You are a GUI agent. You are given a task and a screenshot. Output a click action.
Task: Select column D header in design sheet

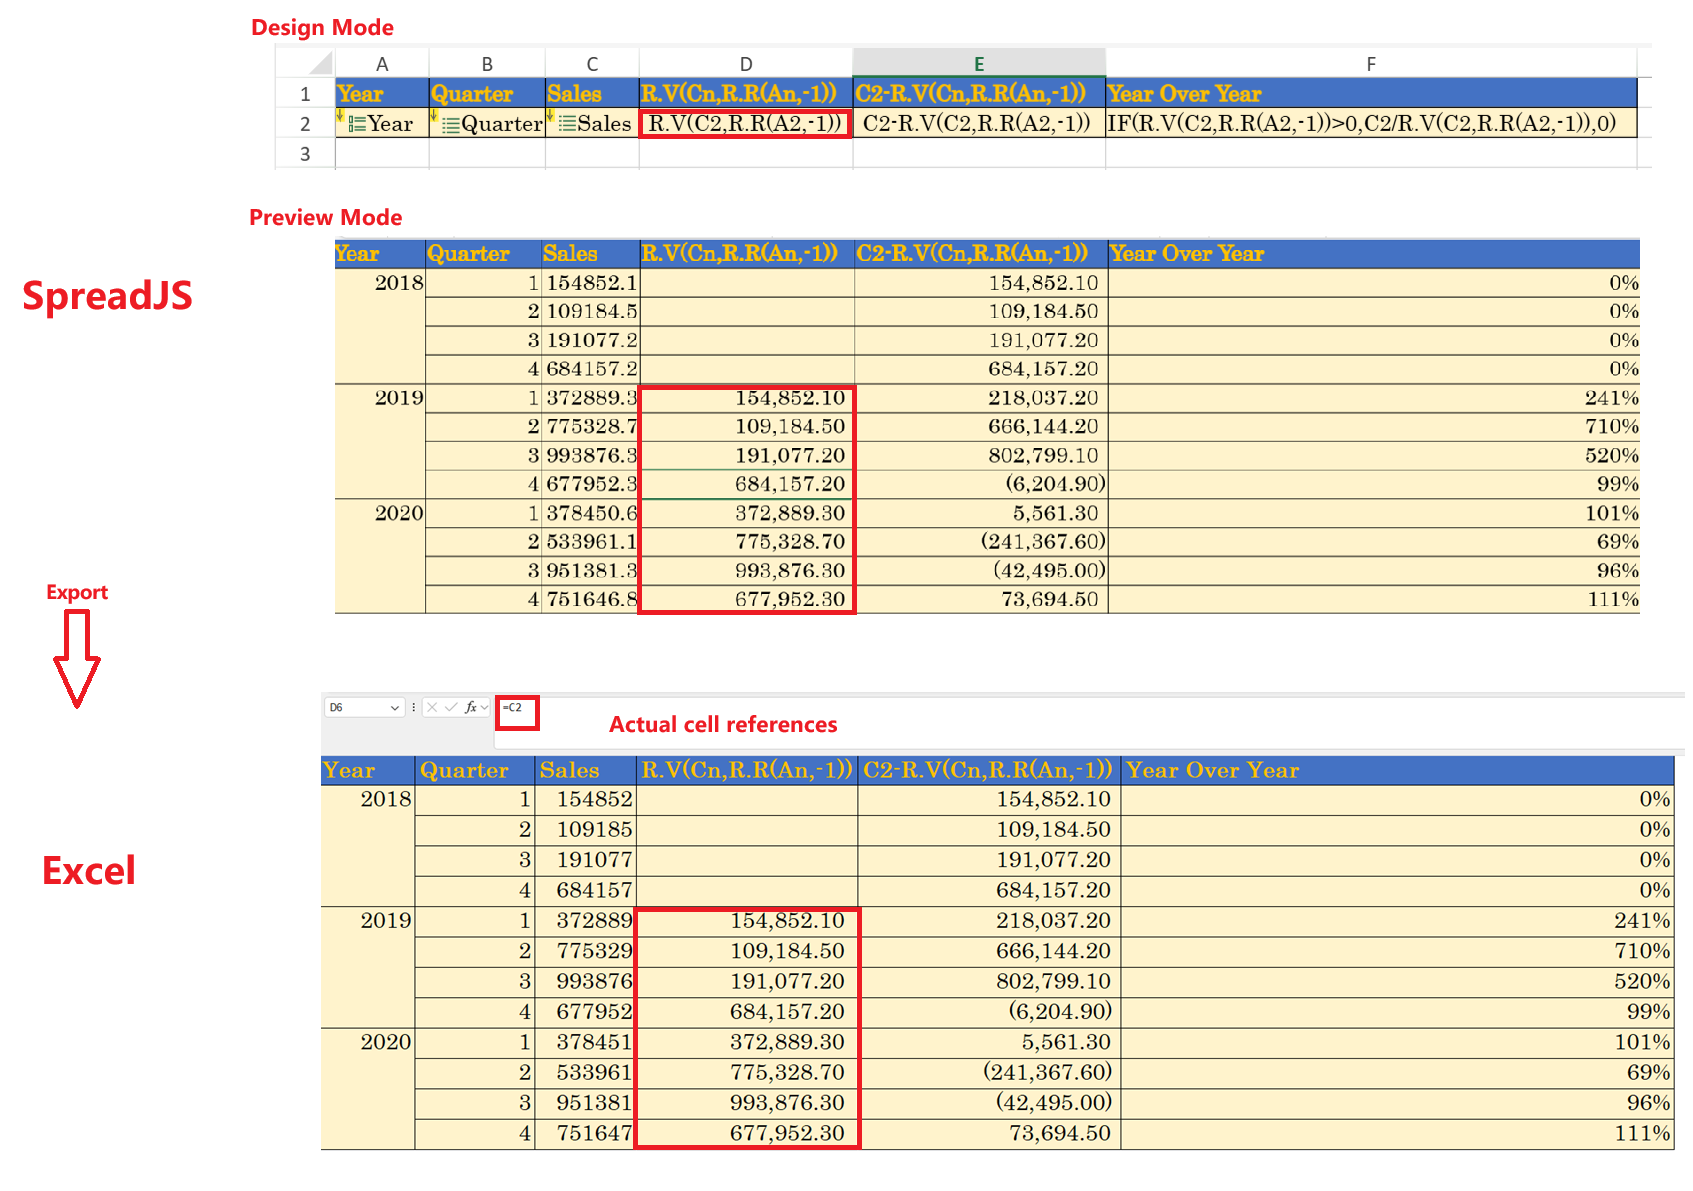coord(745,64)
